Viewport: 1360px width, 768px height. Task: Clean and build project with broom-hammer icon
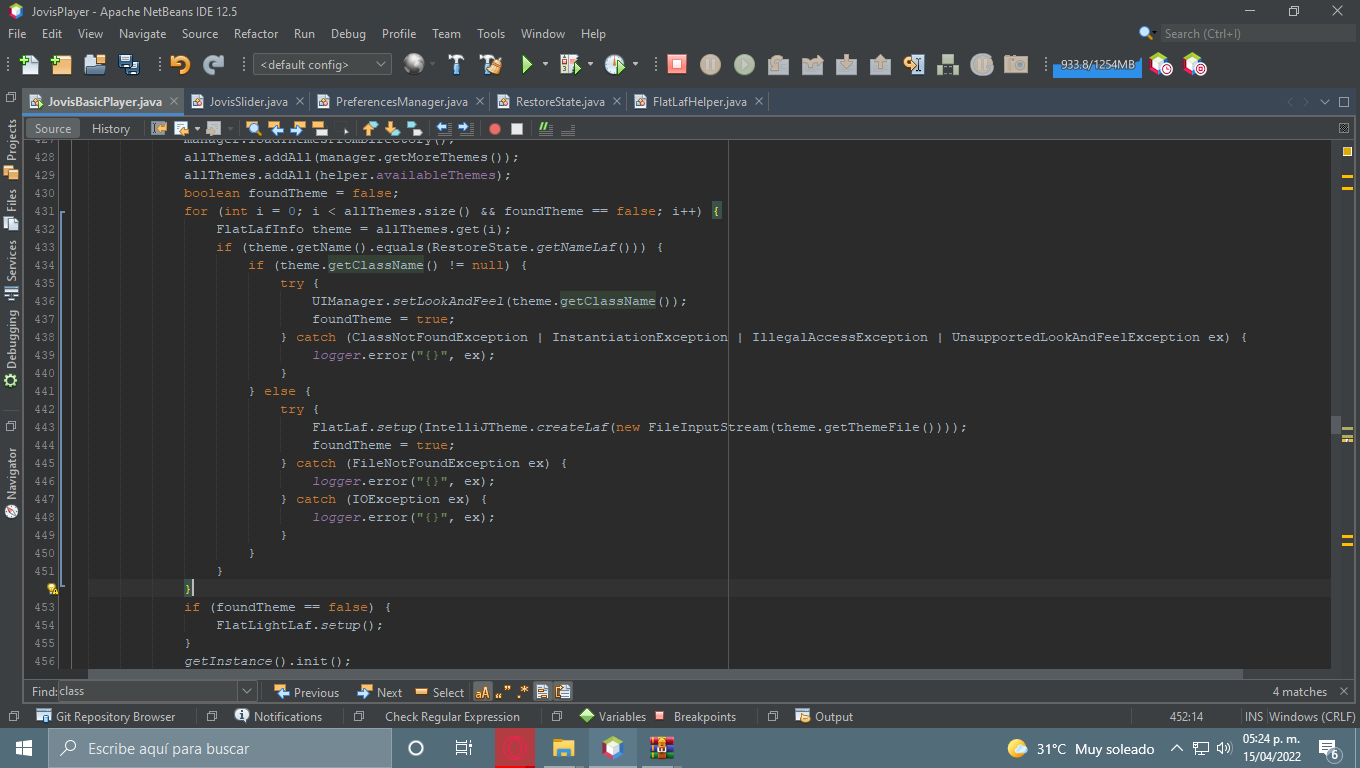click(490, 65)
